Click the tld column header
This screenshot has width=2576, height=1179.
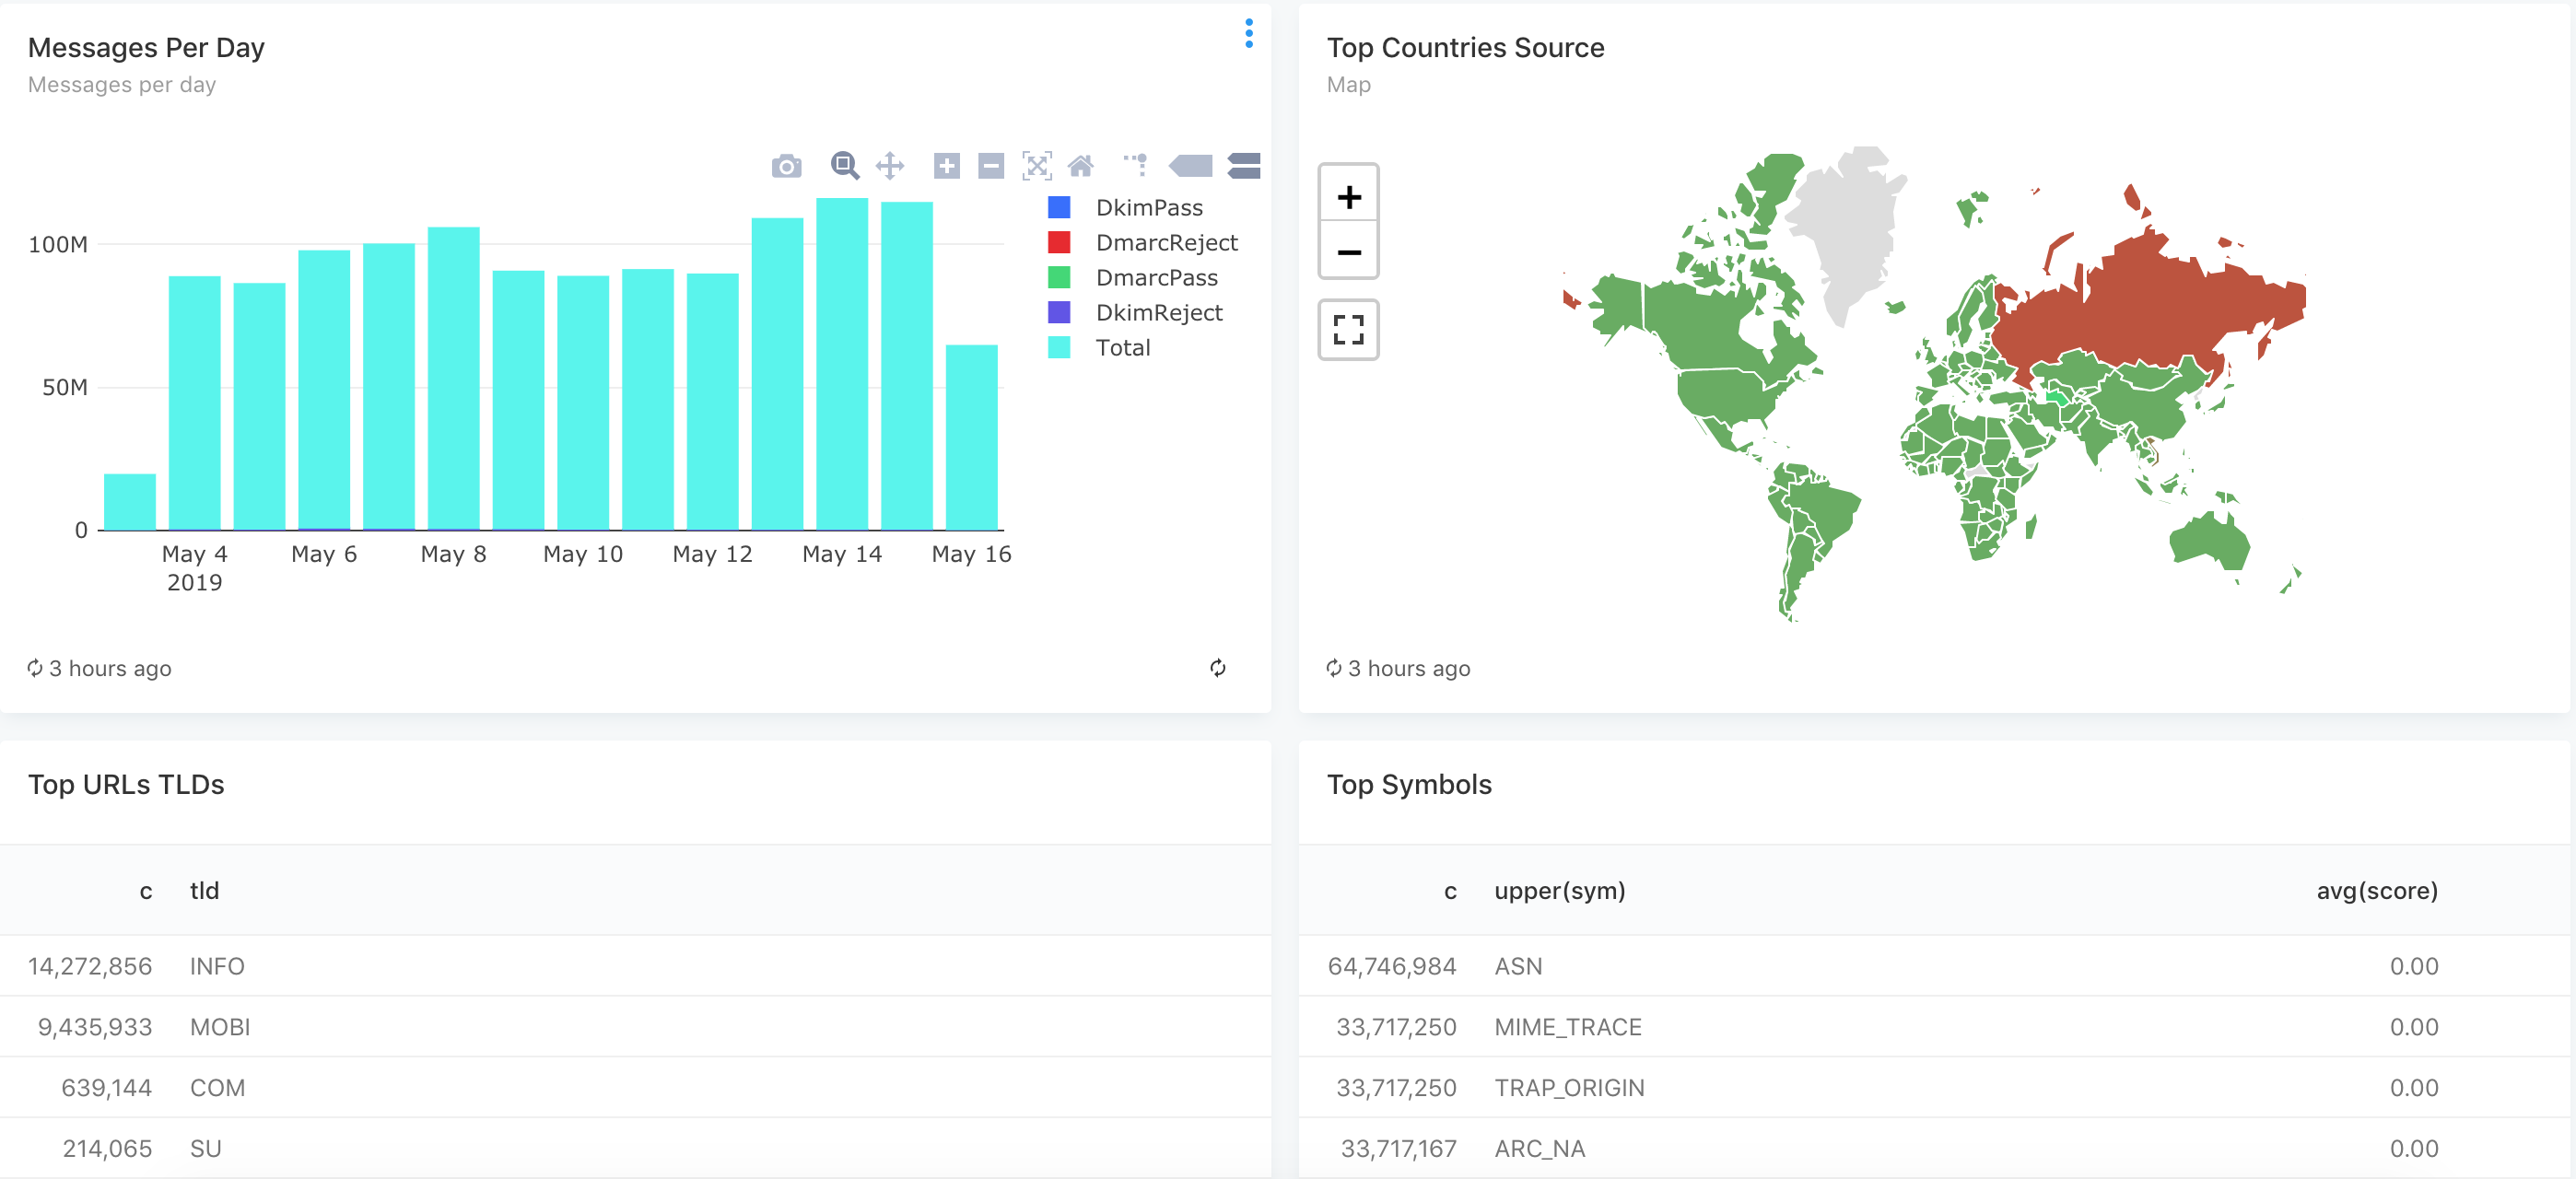pos(204,891)
